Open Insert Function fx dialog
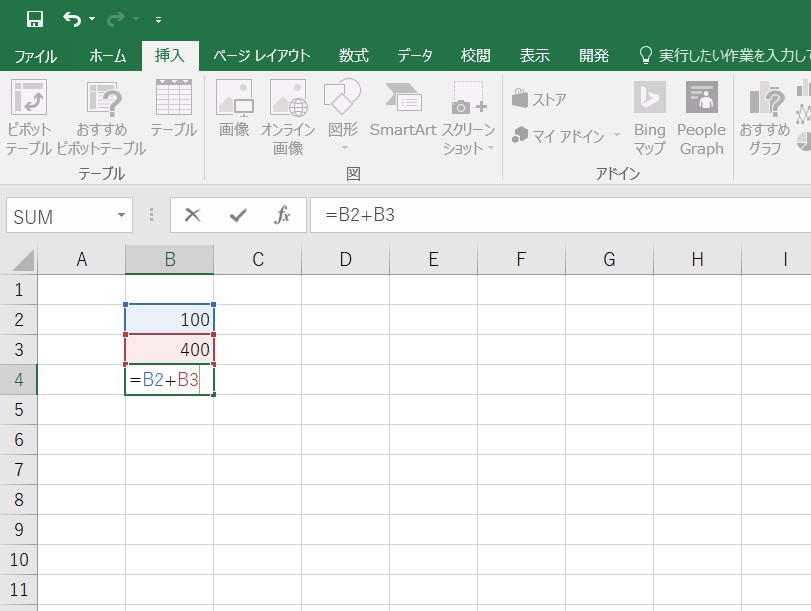Viewport: 811px width, 611px height. [282, 215]
